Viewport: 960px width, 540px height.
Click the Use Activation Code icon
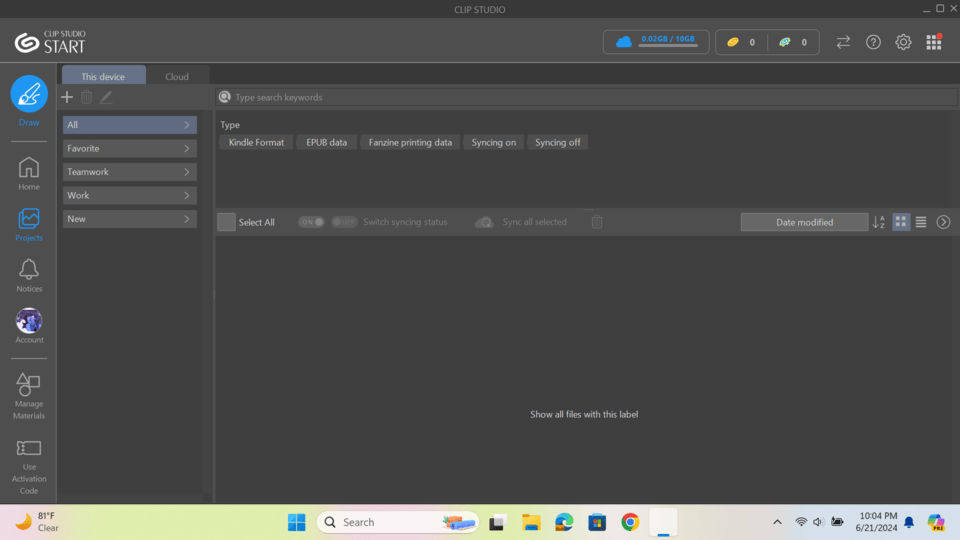click(29, 449)
